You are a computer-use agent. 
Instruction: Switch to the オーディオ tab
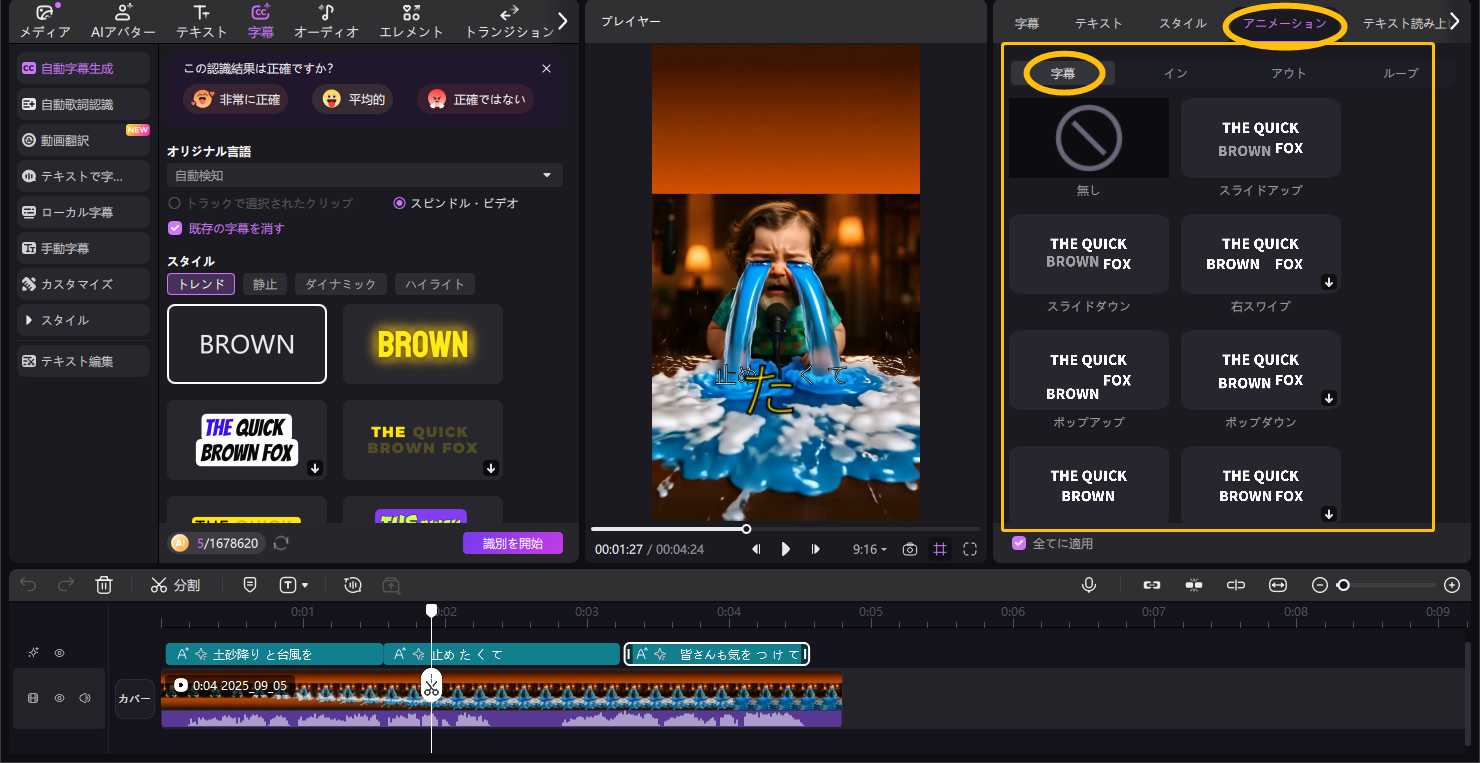[x=326, y=21]
